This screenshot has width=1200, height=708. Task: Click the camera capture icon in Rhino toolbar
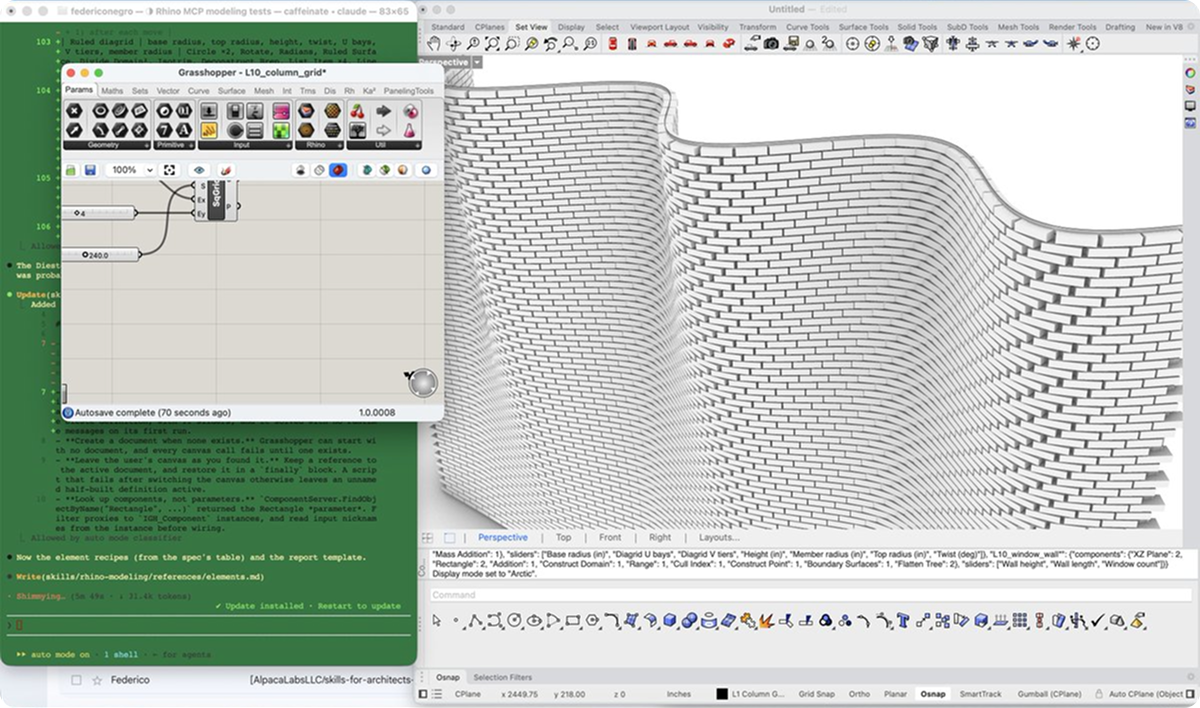[x=771, y=44]
